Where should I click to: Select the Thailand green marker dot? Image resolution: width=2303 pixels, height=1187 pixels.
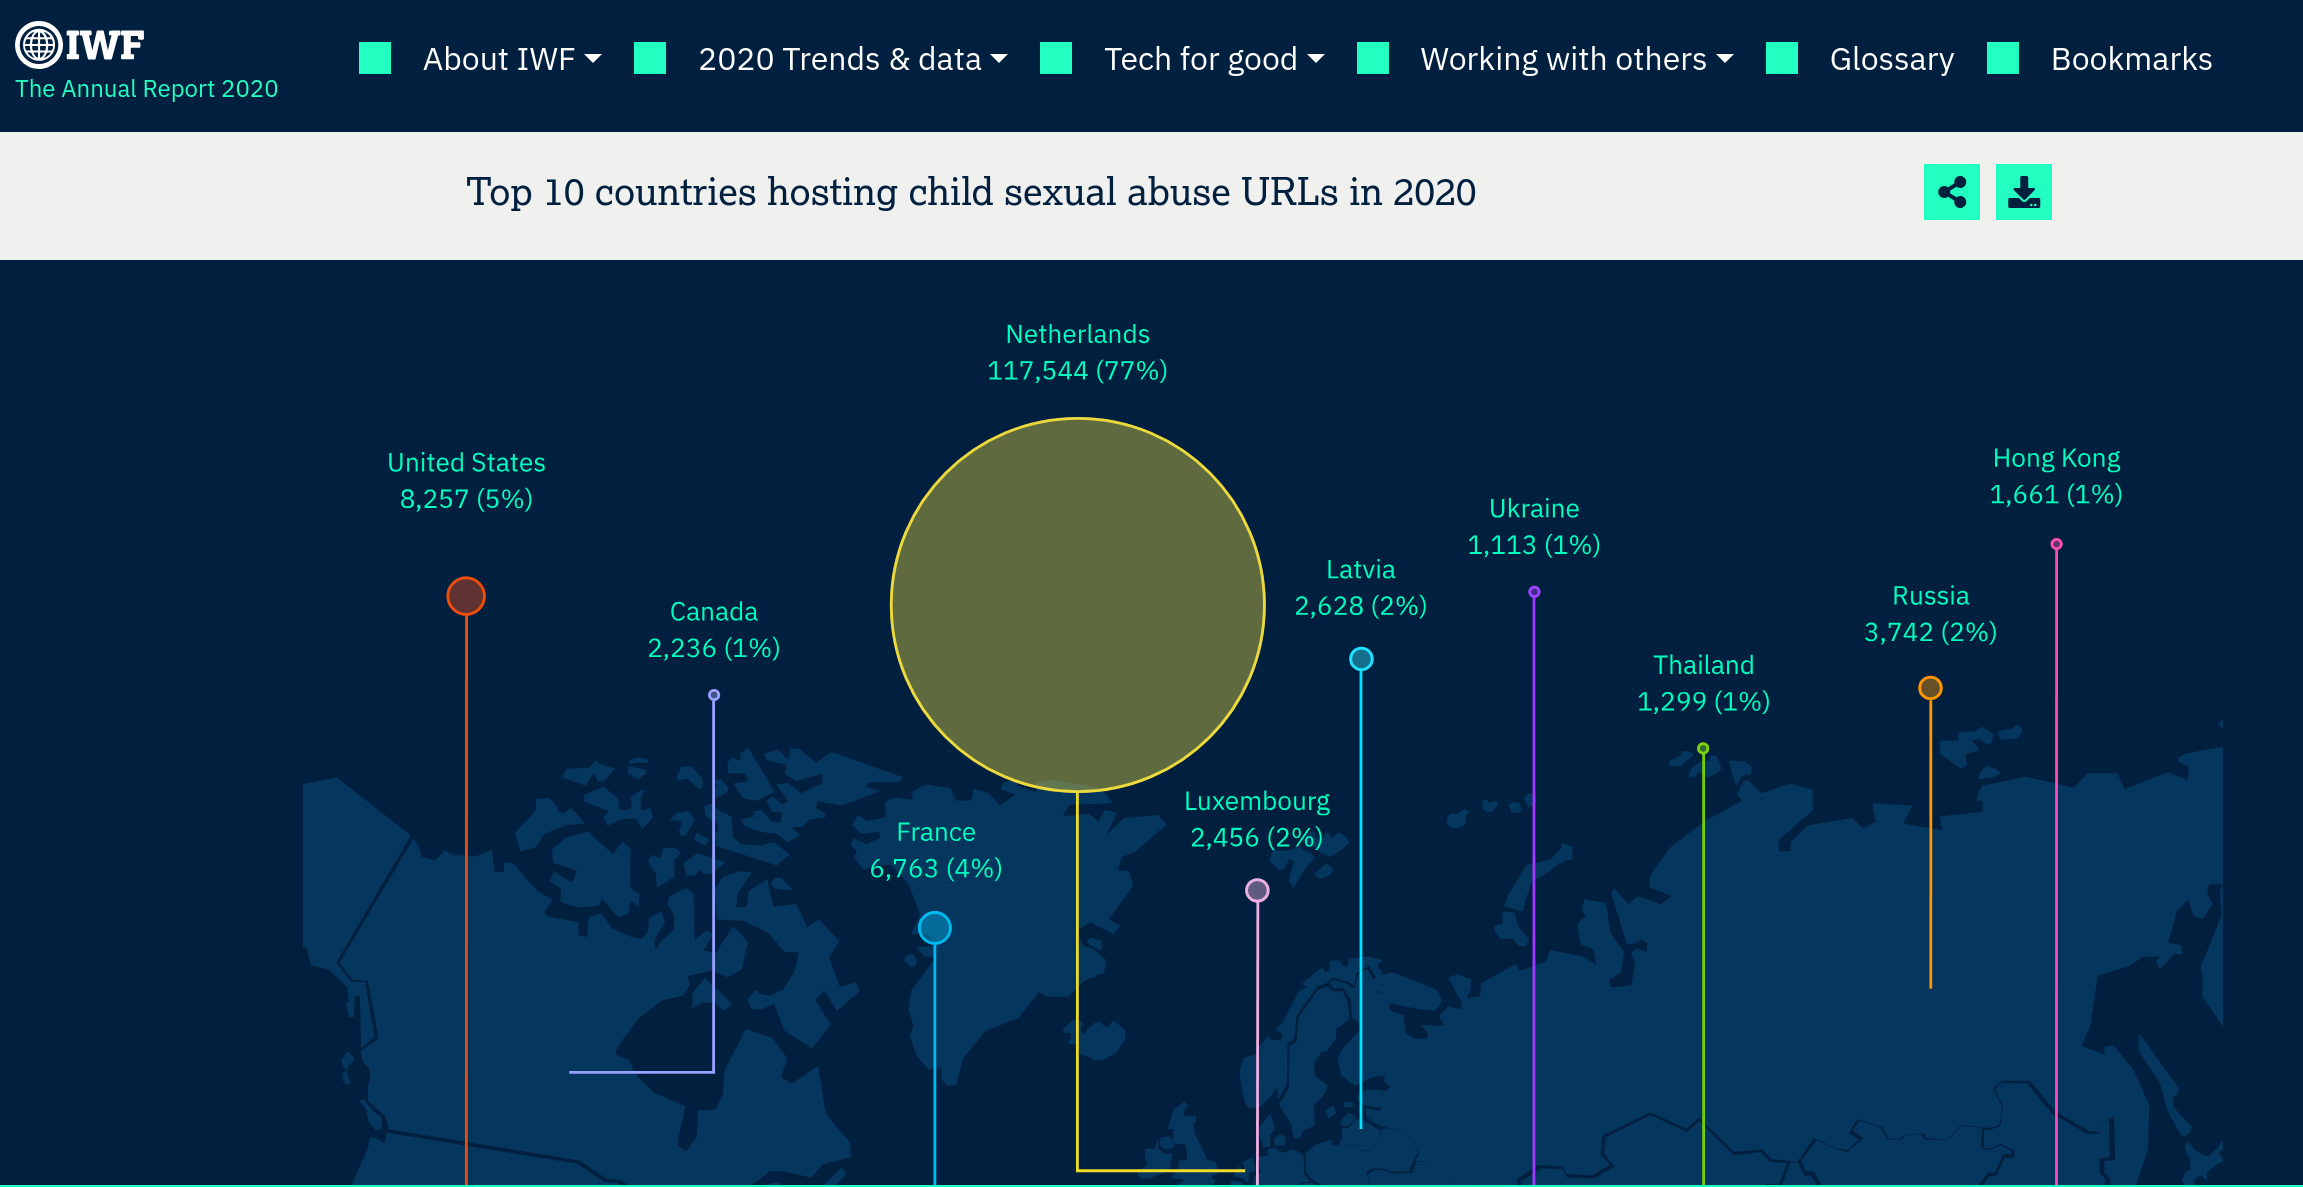tap(1703, 748)
